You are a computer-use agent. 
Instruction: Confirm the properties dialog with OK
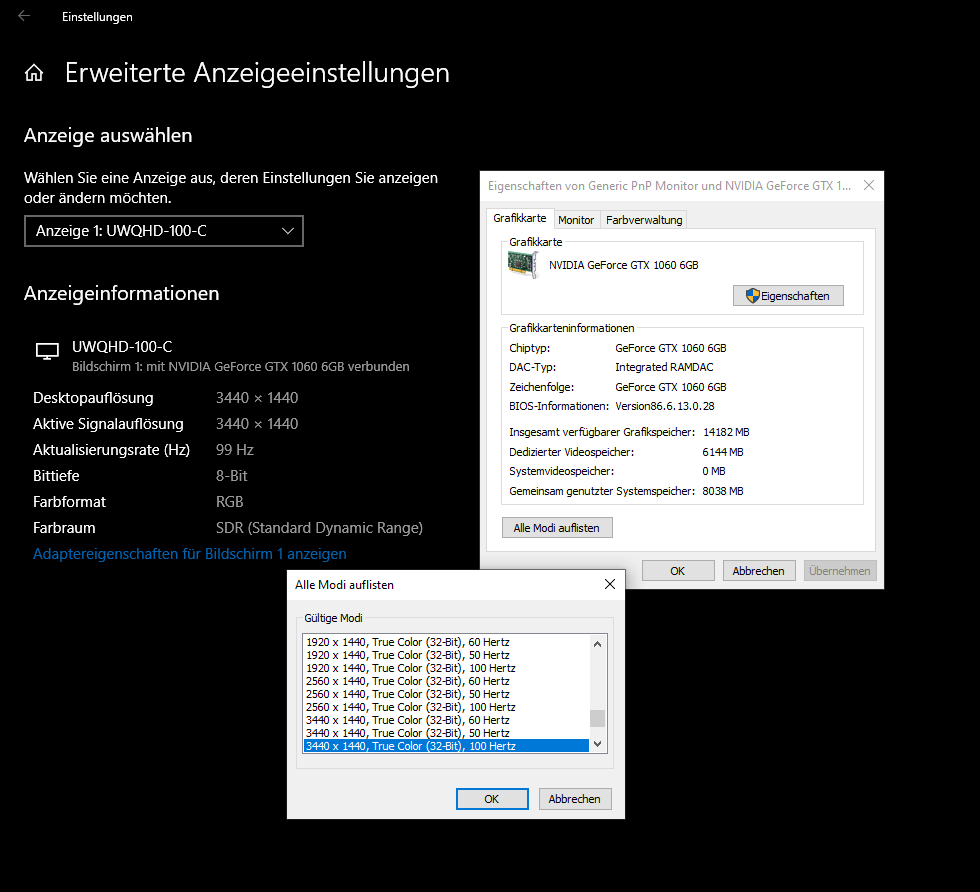(x=678, y=571)
